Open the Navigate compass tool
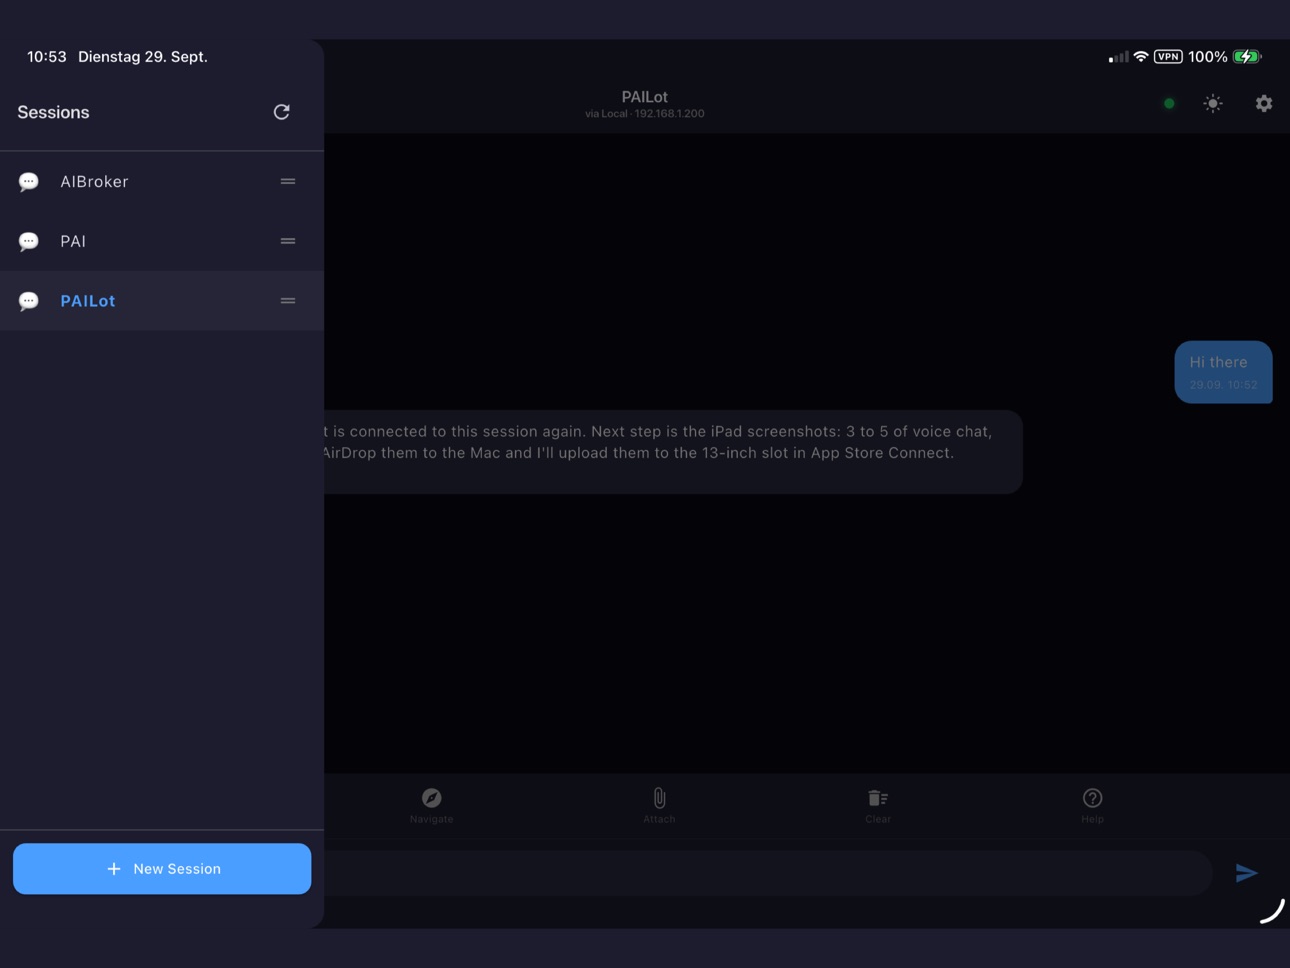The height and width of the screenshot is (968, 1290). pos(432,805)
